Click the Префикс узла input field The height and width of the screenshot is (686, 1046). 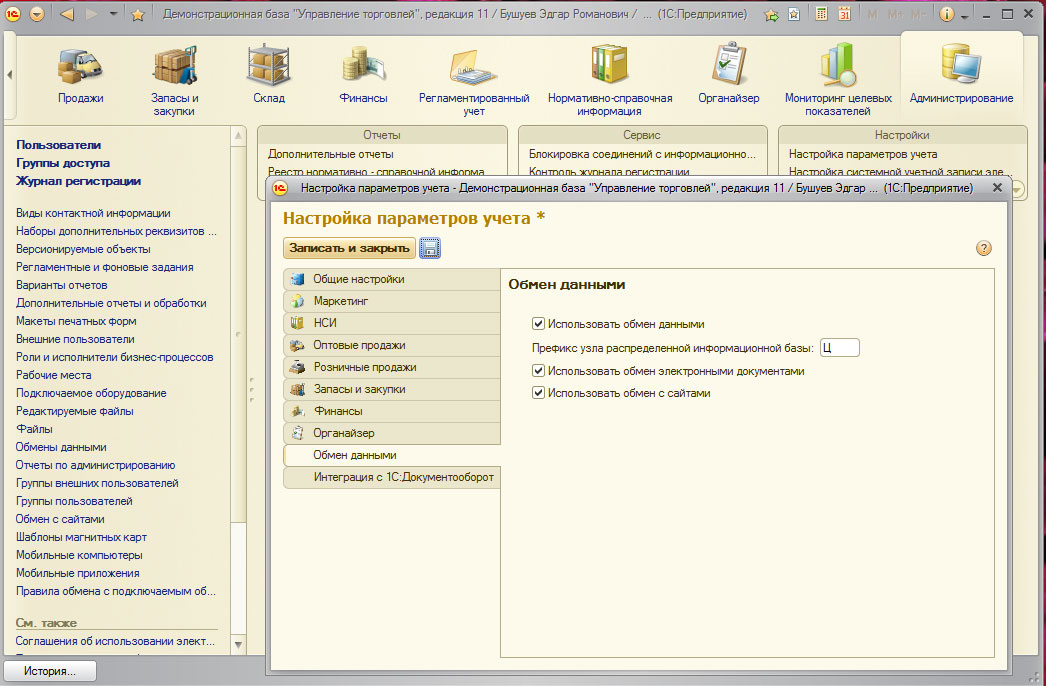tap(839, 348)
